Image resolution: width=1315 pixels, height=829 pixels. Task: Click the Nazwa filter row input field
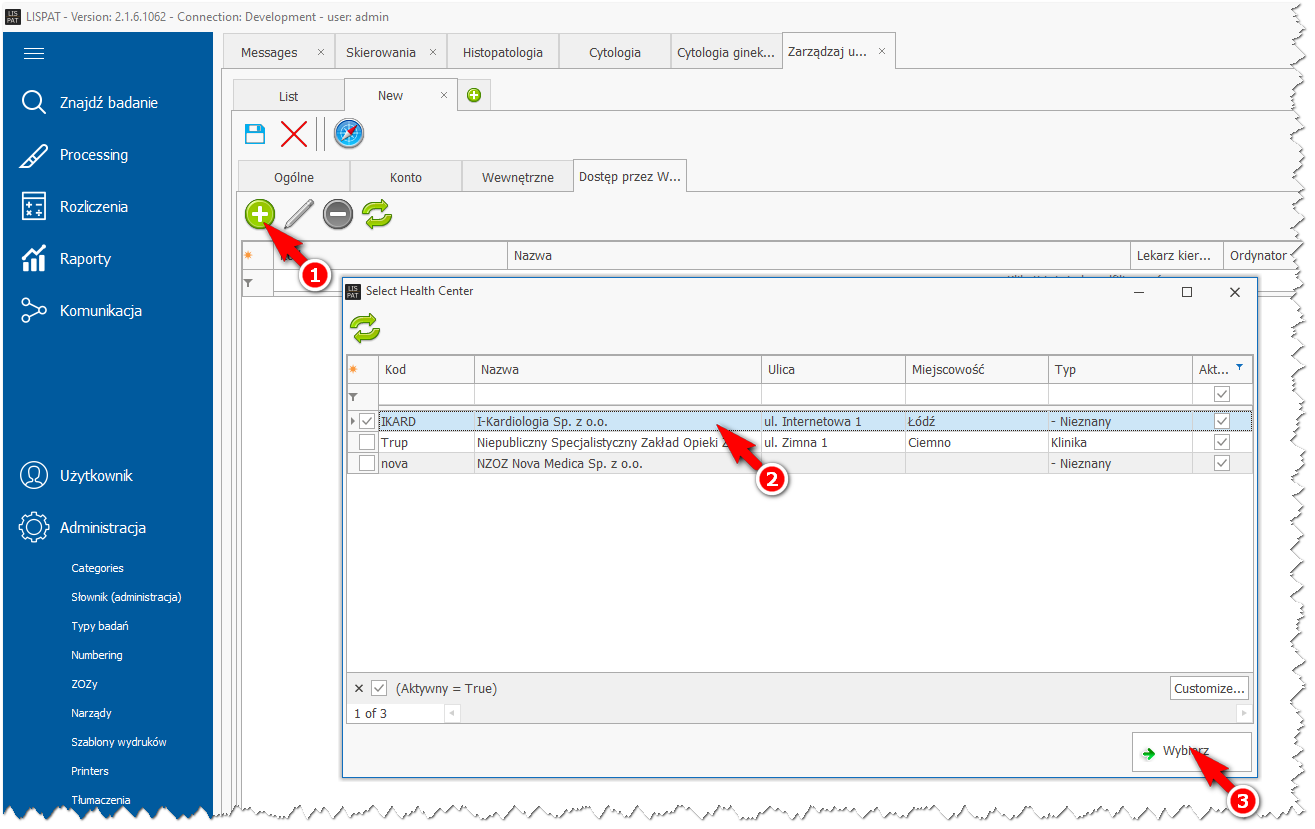tap(617, 395)
